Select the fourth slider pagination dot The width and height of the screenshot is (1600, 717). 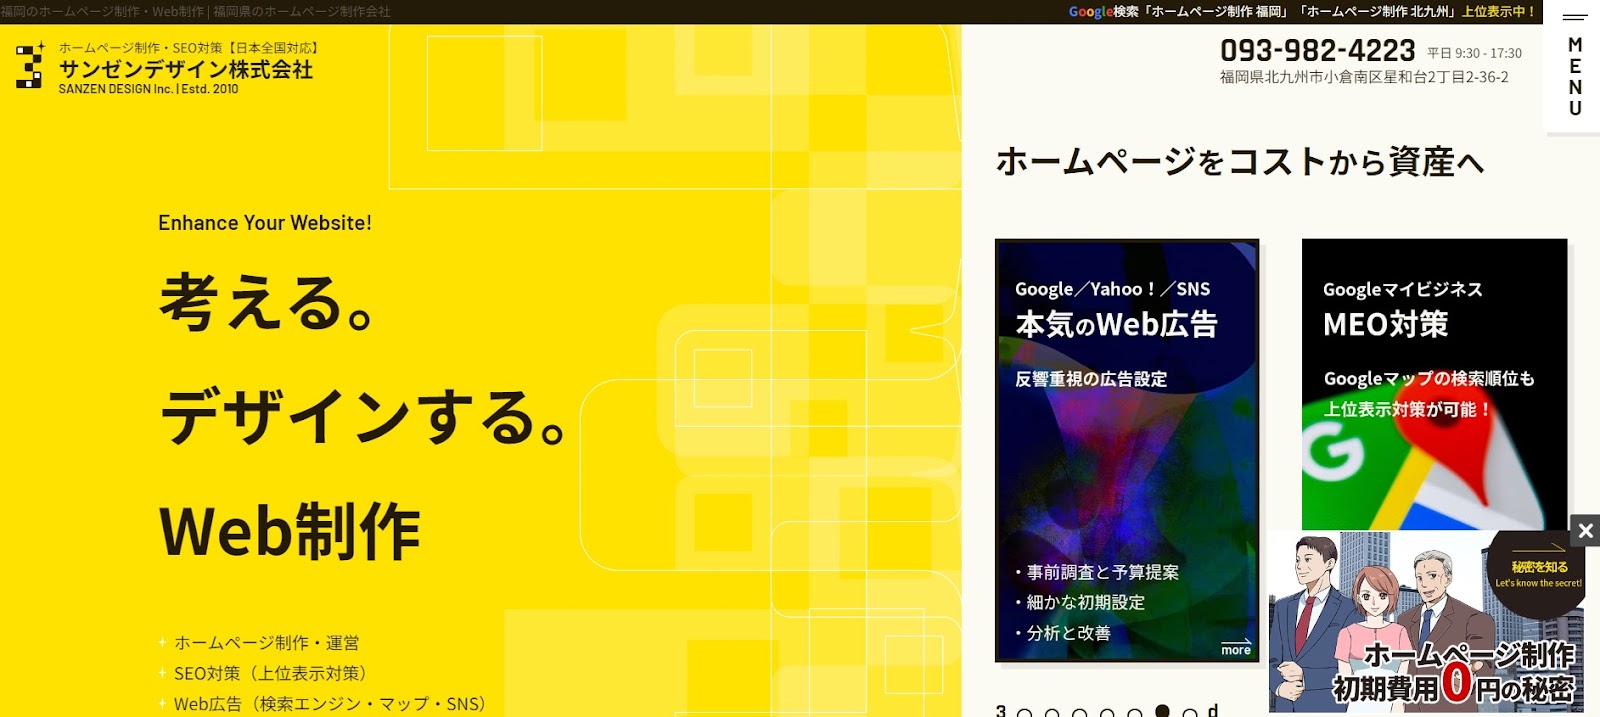tap(1107, 713)
